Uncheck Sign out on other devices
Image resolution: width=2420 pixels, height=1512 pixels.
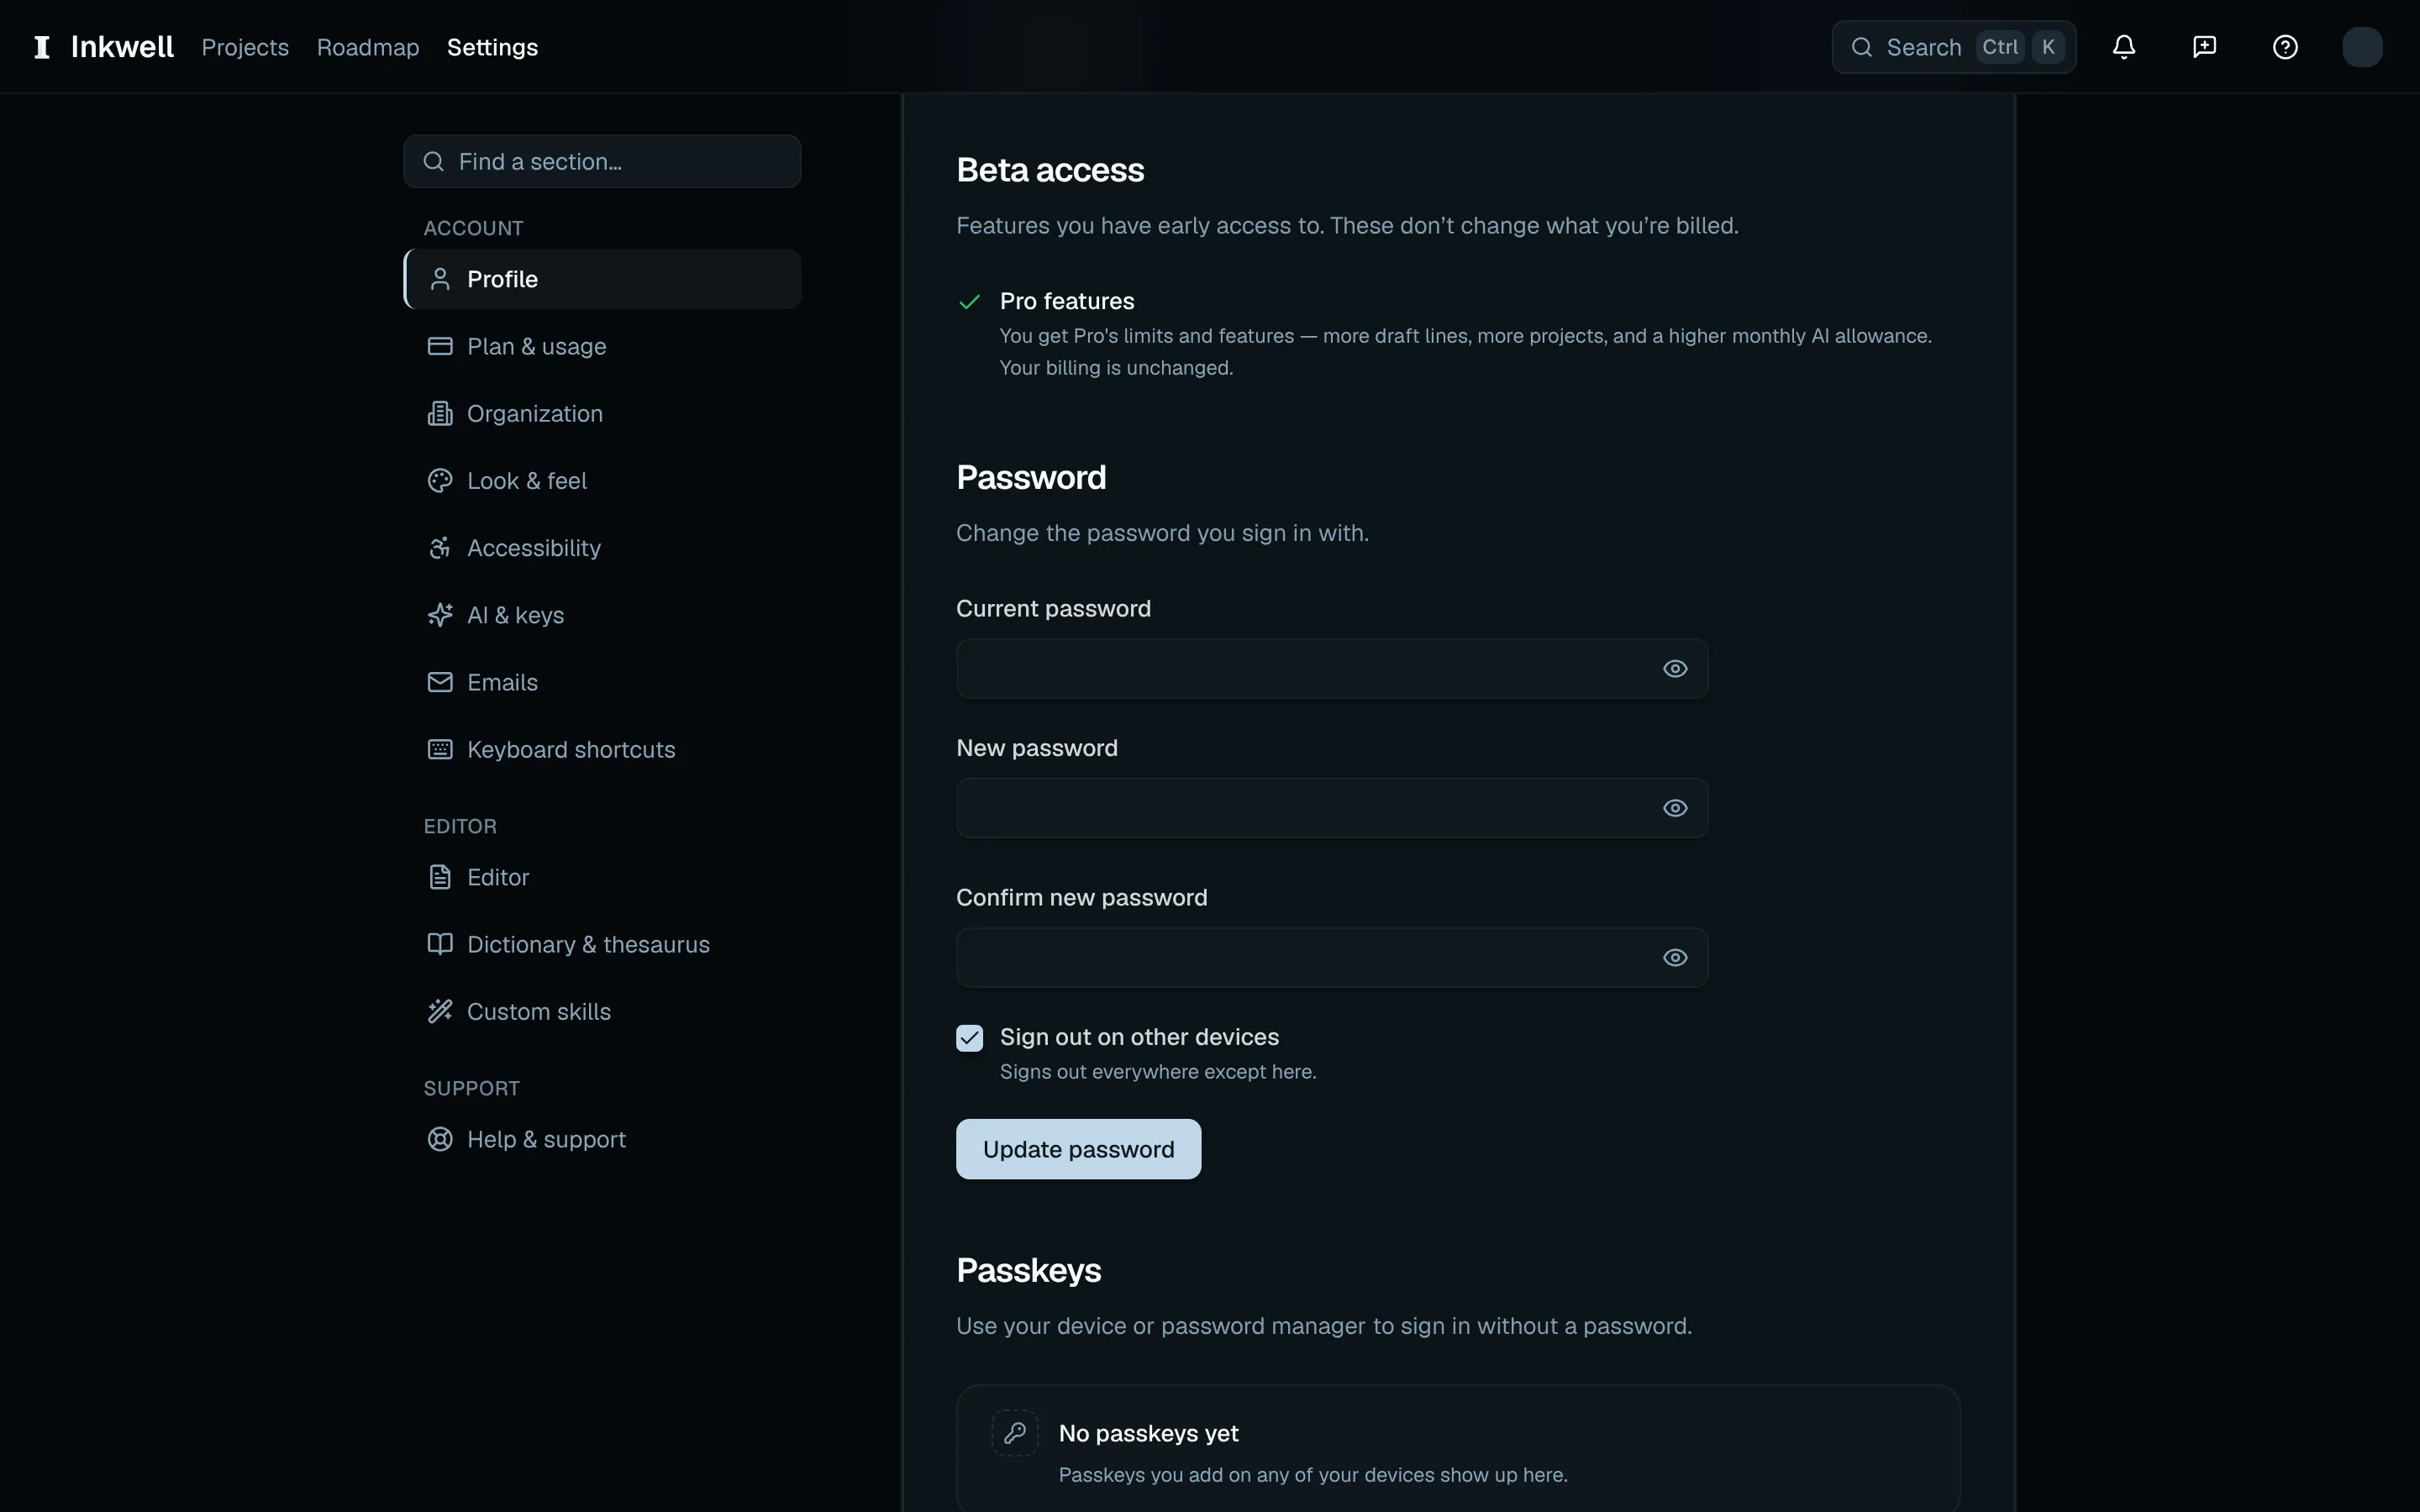(969, 1038)
